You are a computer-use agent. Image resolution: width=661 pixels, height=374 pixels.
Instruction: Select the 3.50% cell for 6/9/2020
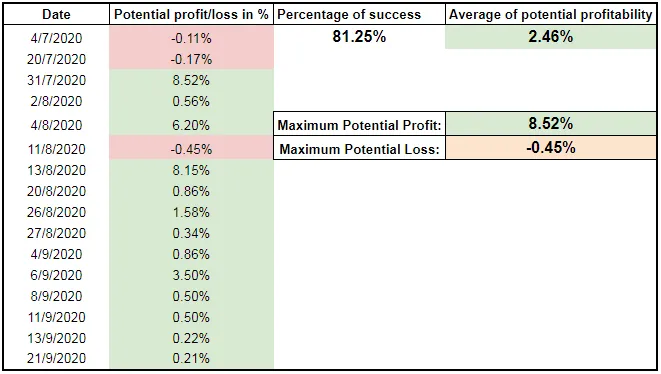click(191, 275)
